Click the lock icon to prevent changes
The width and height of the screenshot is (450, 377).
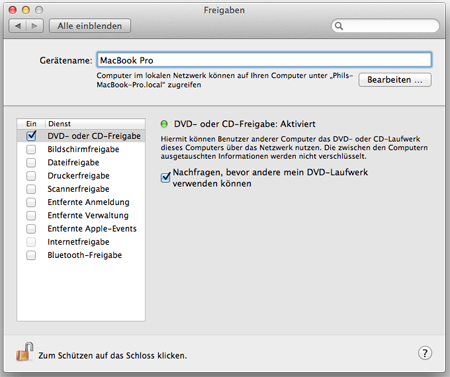click(25, 351)
